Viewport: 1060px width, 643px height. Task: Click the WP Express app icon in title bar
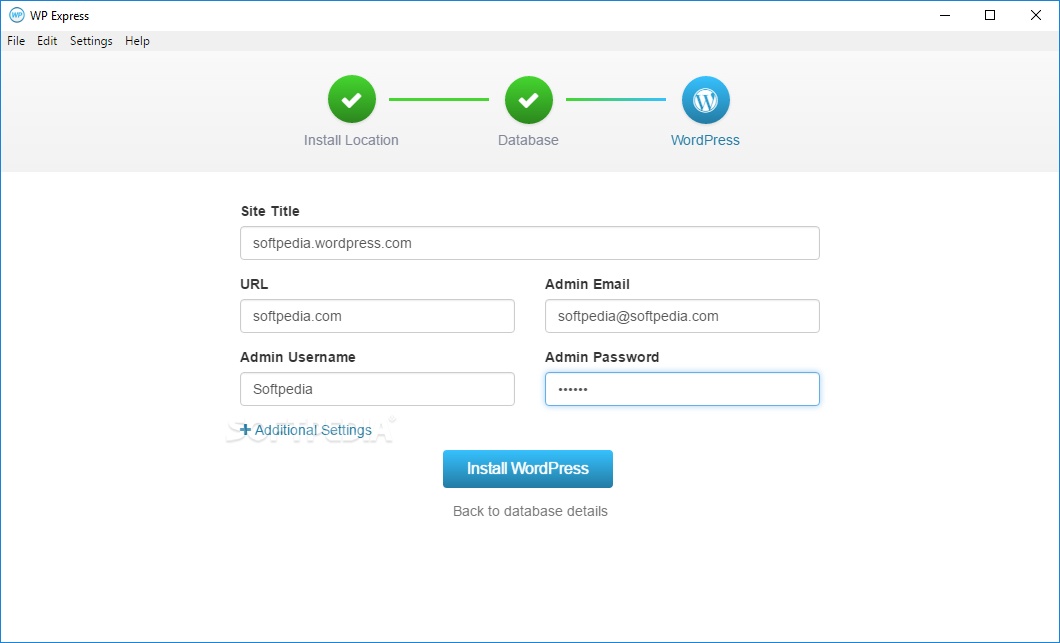coord(16,15)
